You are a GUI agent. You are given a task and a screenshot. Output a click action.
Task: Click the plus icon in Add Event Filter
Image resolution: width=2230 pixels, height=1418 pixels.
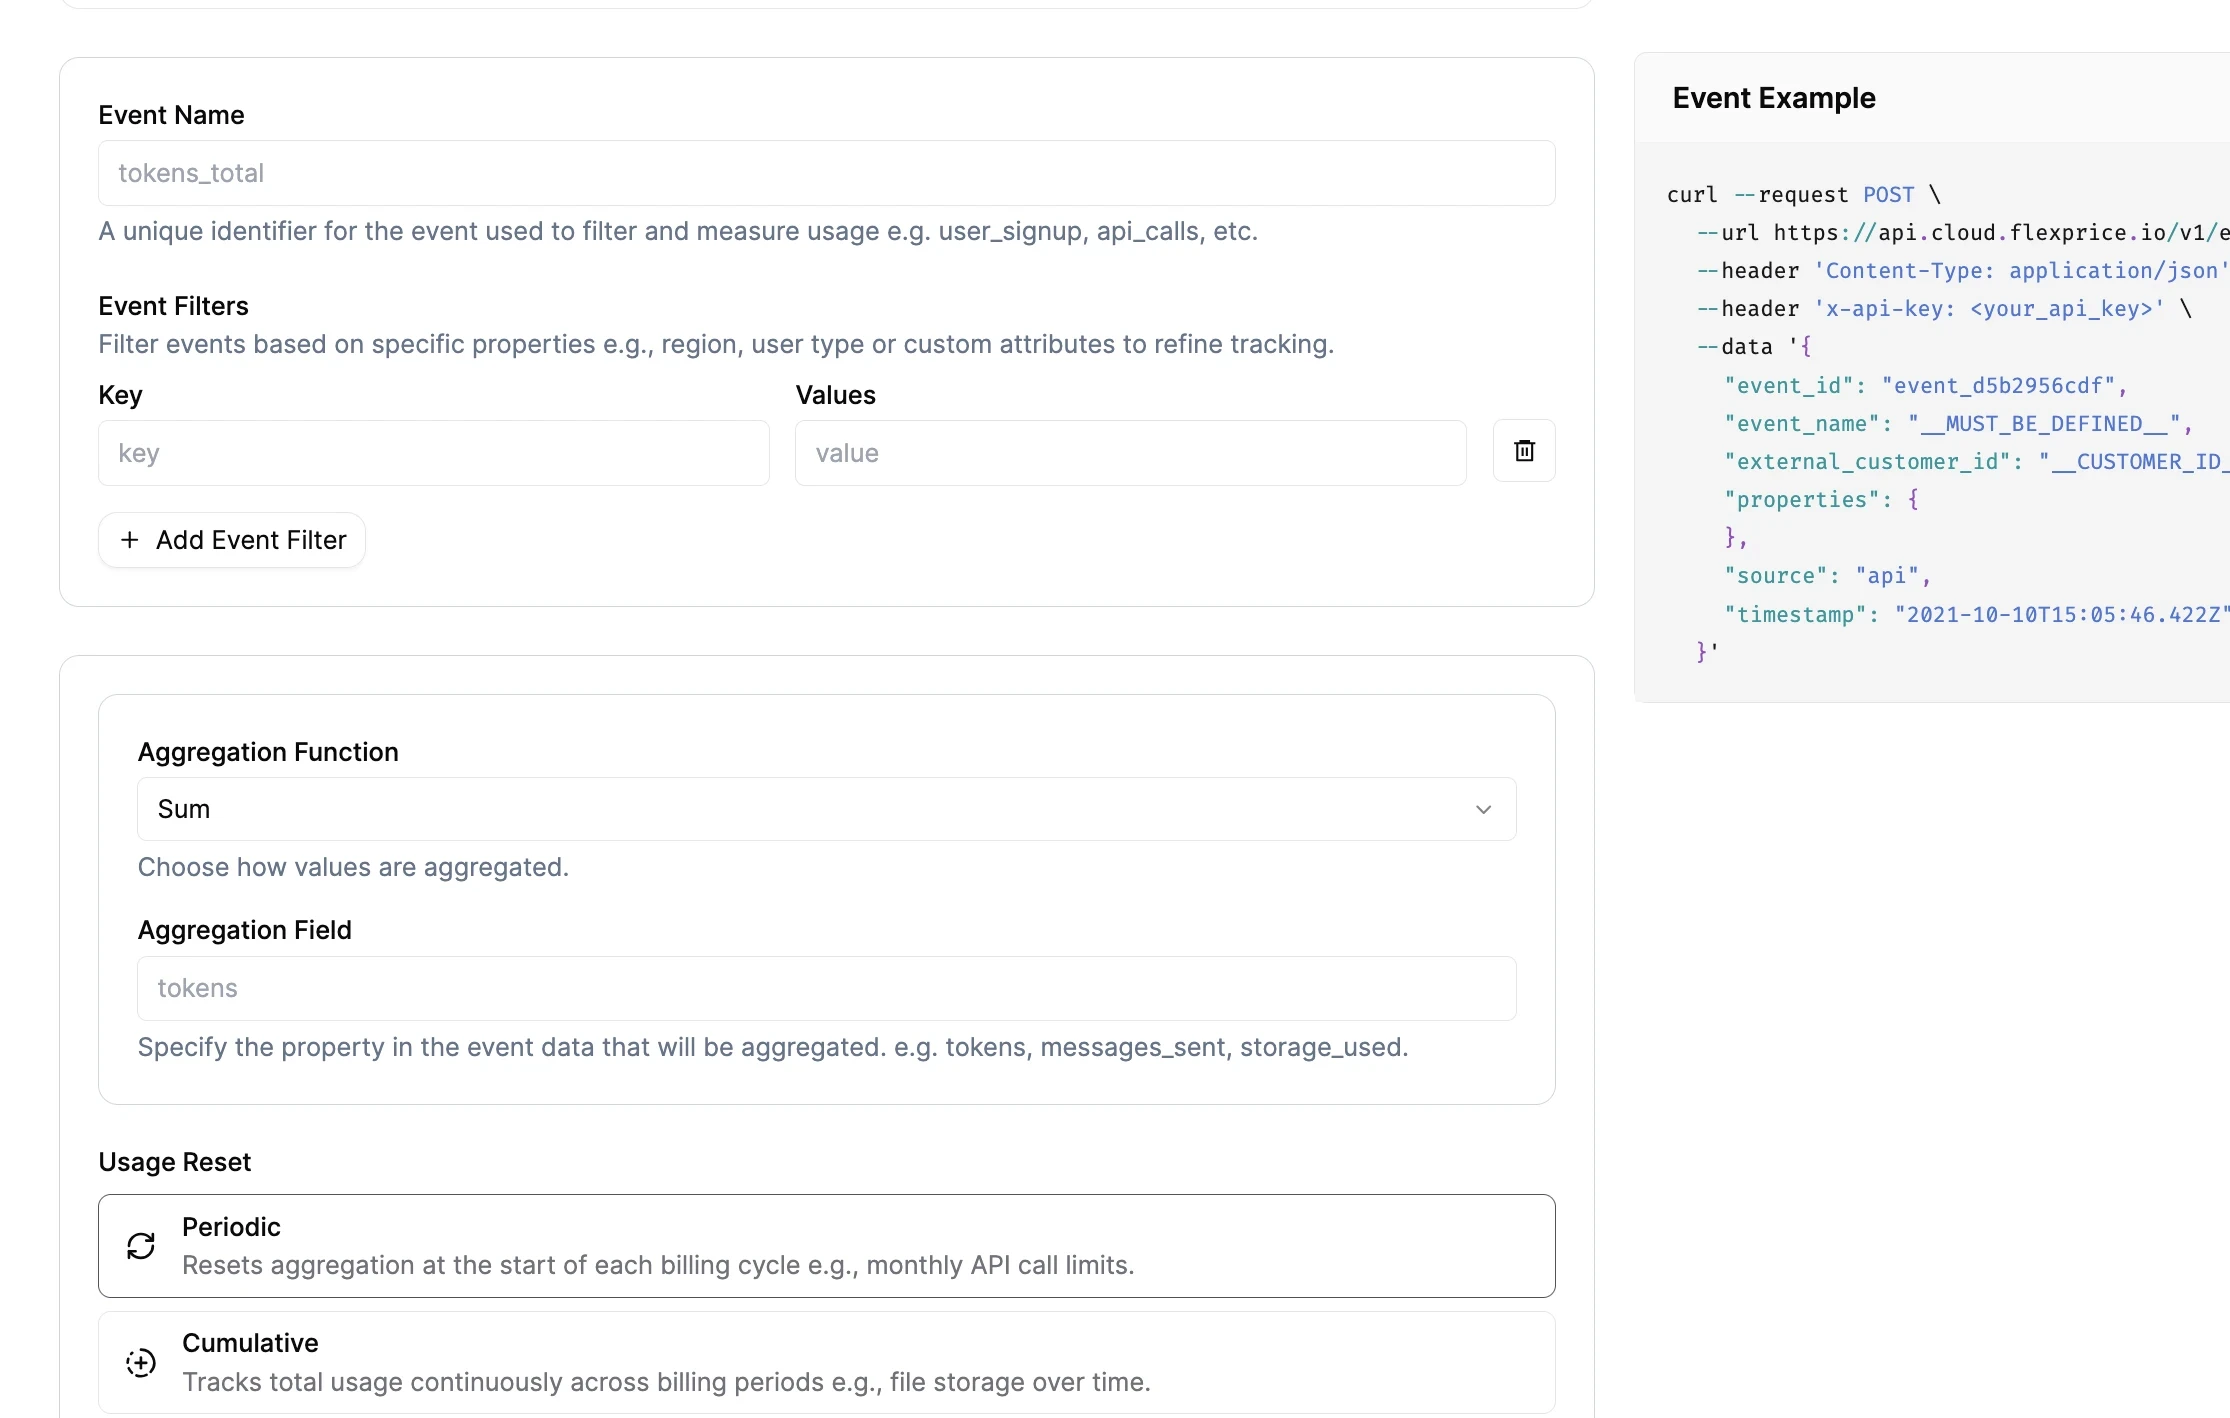[x=130, y=540]
